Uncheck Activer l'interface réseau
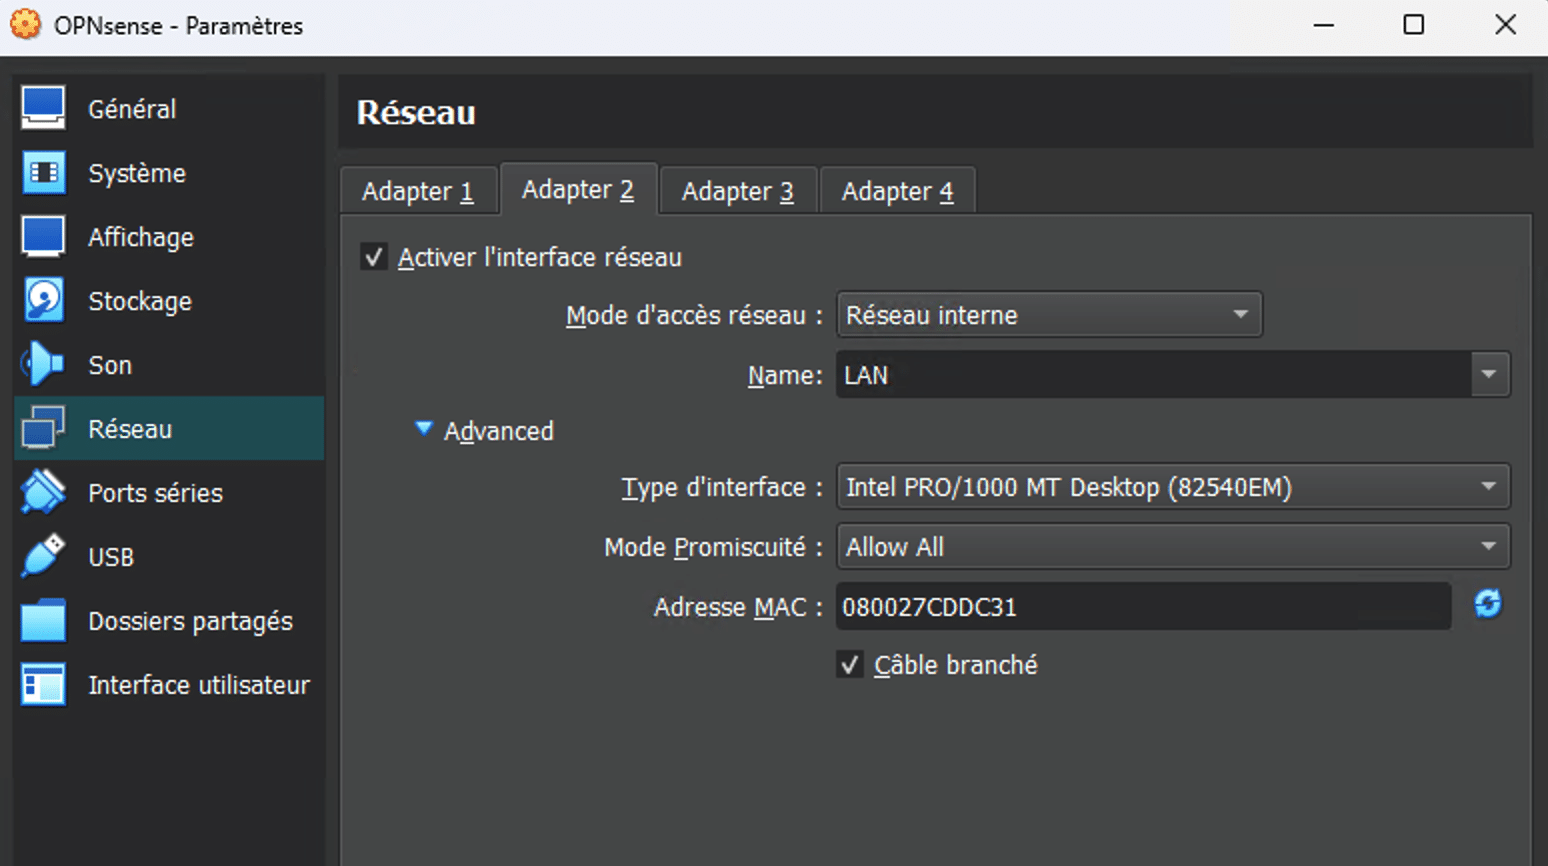 pos(373,256)
